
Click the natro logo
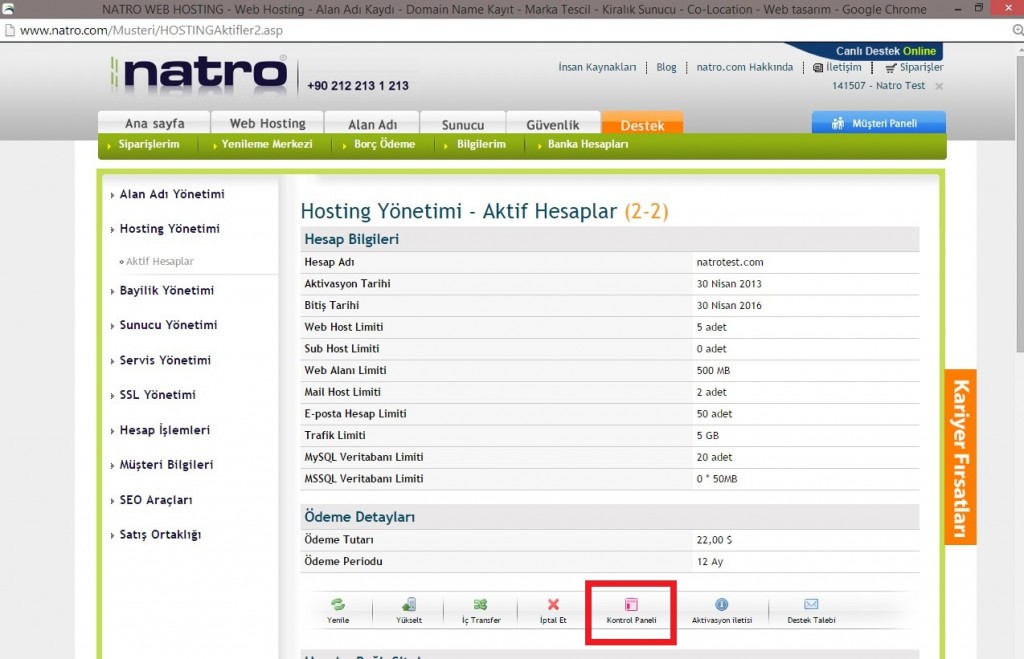[199, 73]
